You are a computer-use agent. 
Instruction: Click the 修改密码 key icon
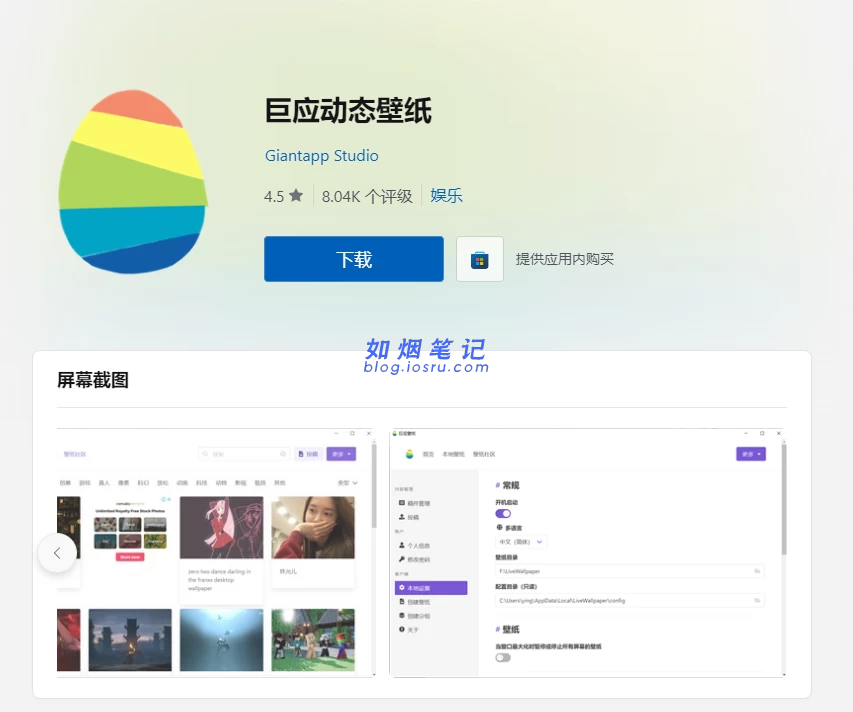(x=402, y=559)
